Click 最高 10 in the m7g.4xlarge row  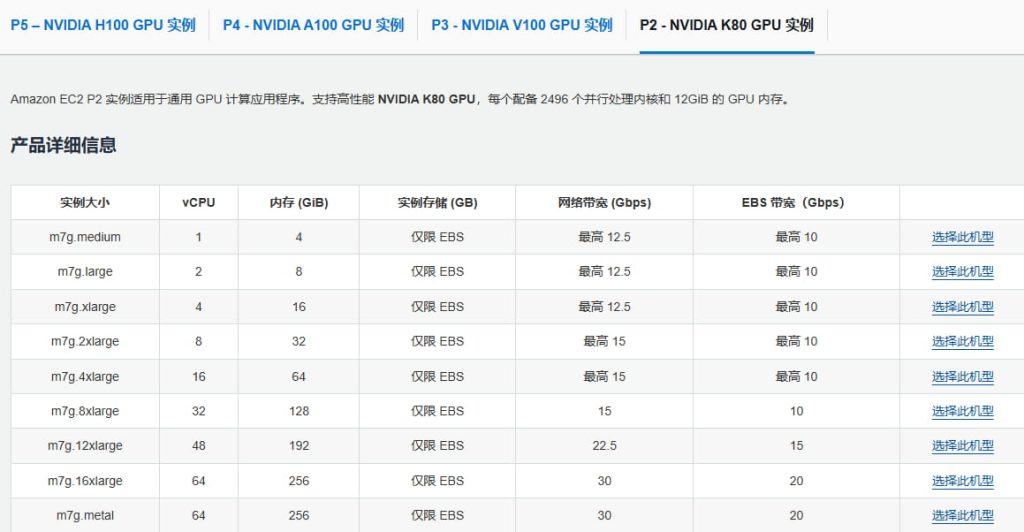coord(796,377)
